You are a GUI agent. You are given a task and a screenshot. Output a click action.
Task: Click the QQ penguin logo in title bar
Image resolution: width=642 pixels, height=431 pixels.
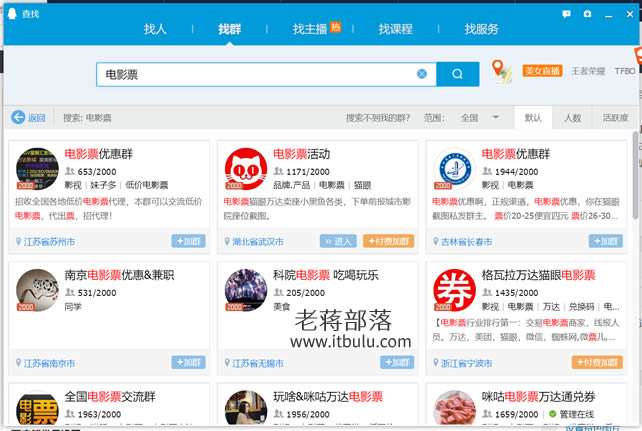click(12, 14)
